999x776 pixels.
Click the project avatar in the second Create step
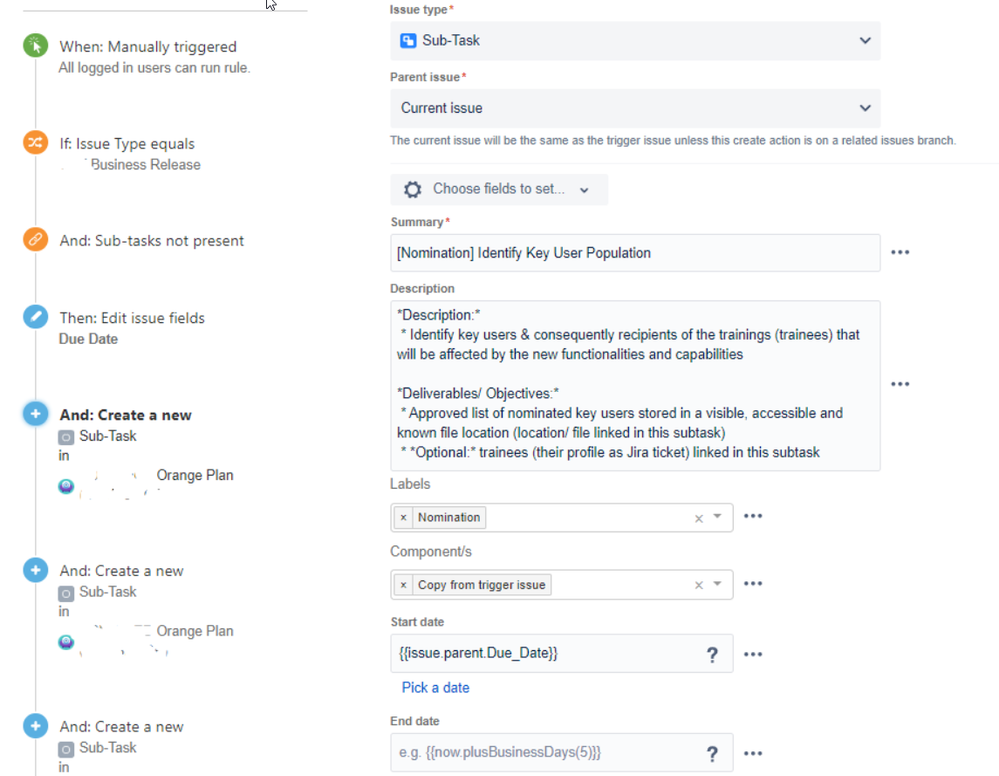[66, 642]
